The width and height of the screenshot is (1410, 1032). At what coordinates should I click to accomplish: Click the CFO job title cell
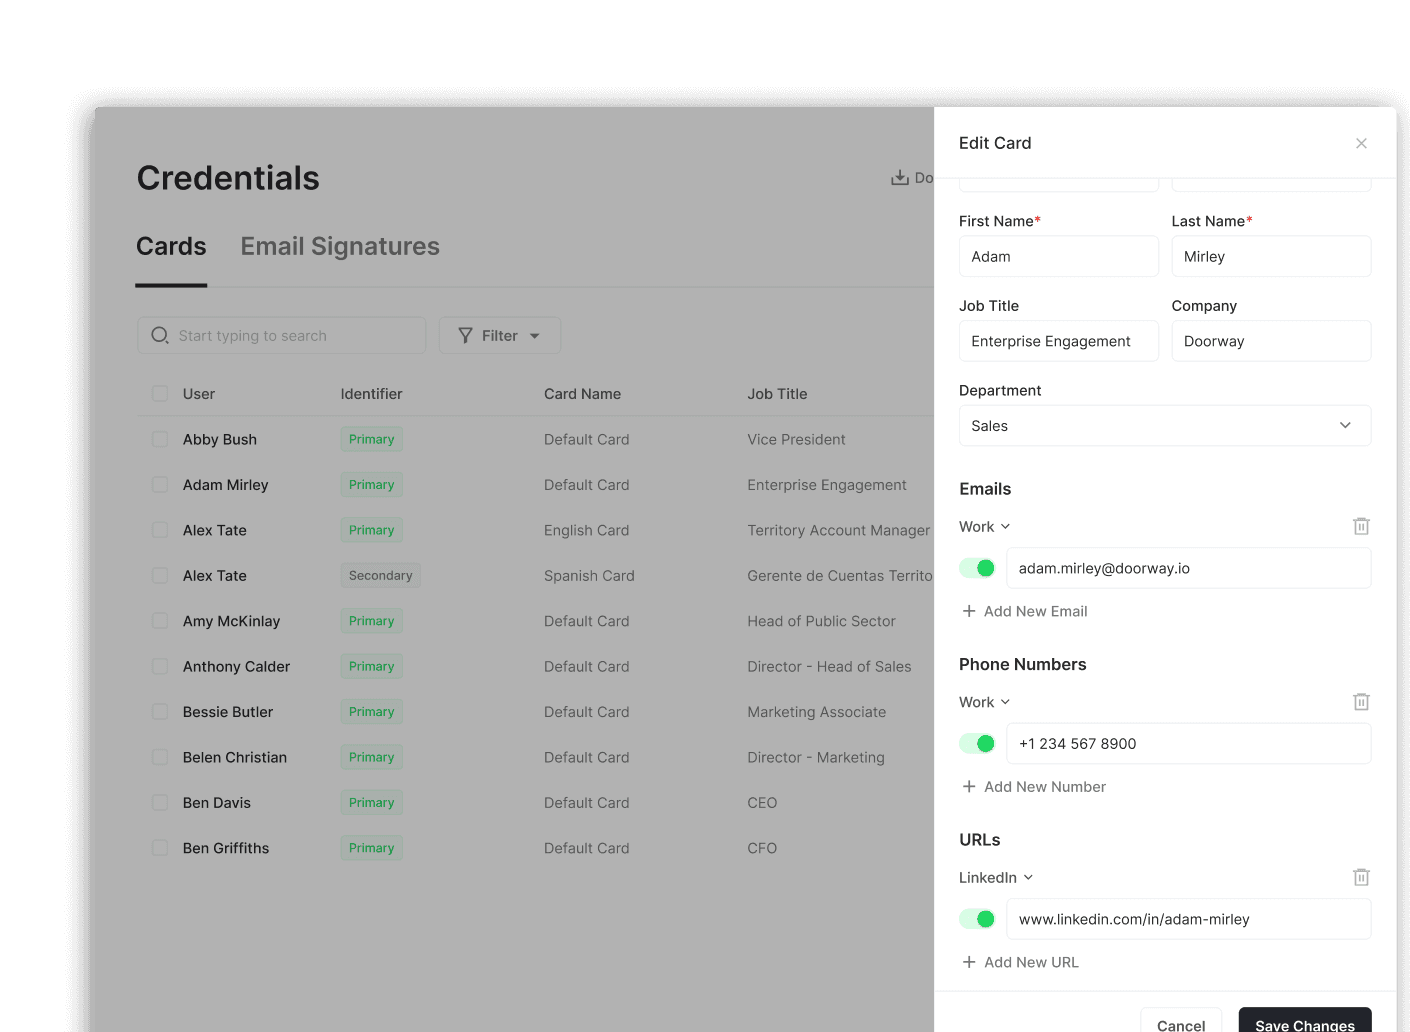click(762, 848)
